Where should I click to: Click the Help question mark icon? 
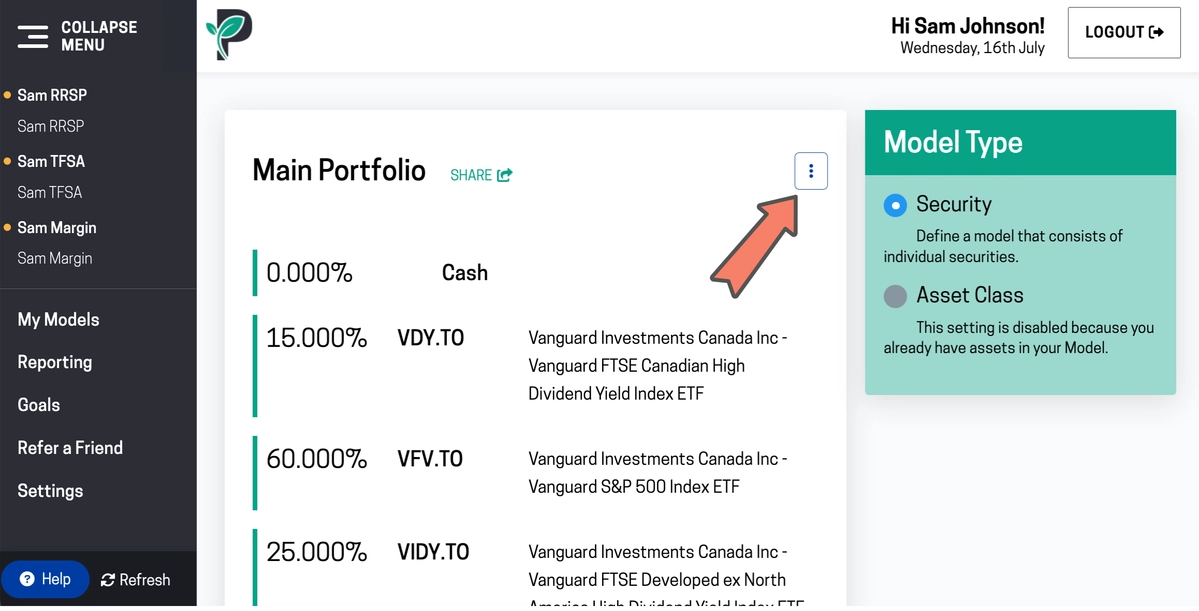coord(27,579)
